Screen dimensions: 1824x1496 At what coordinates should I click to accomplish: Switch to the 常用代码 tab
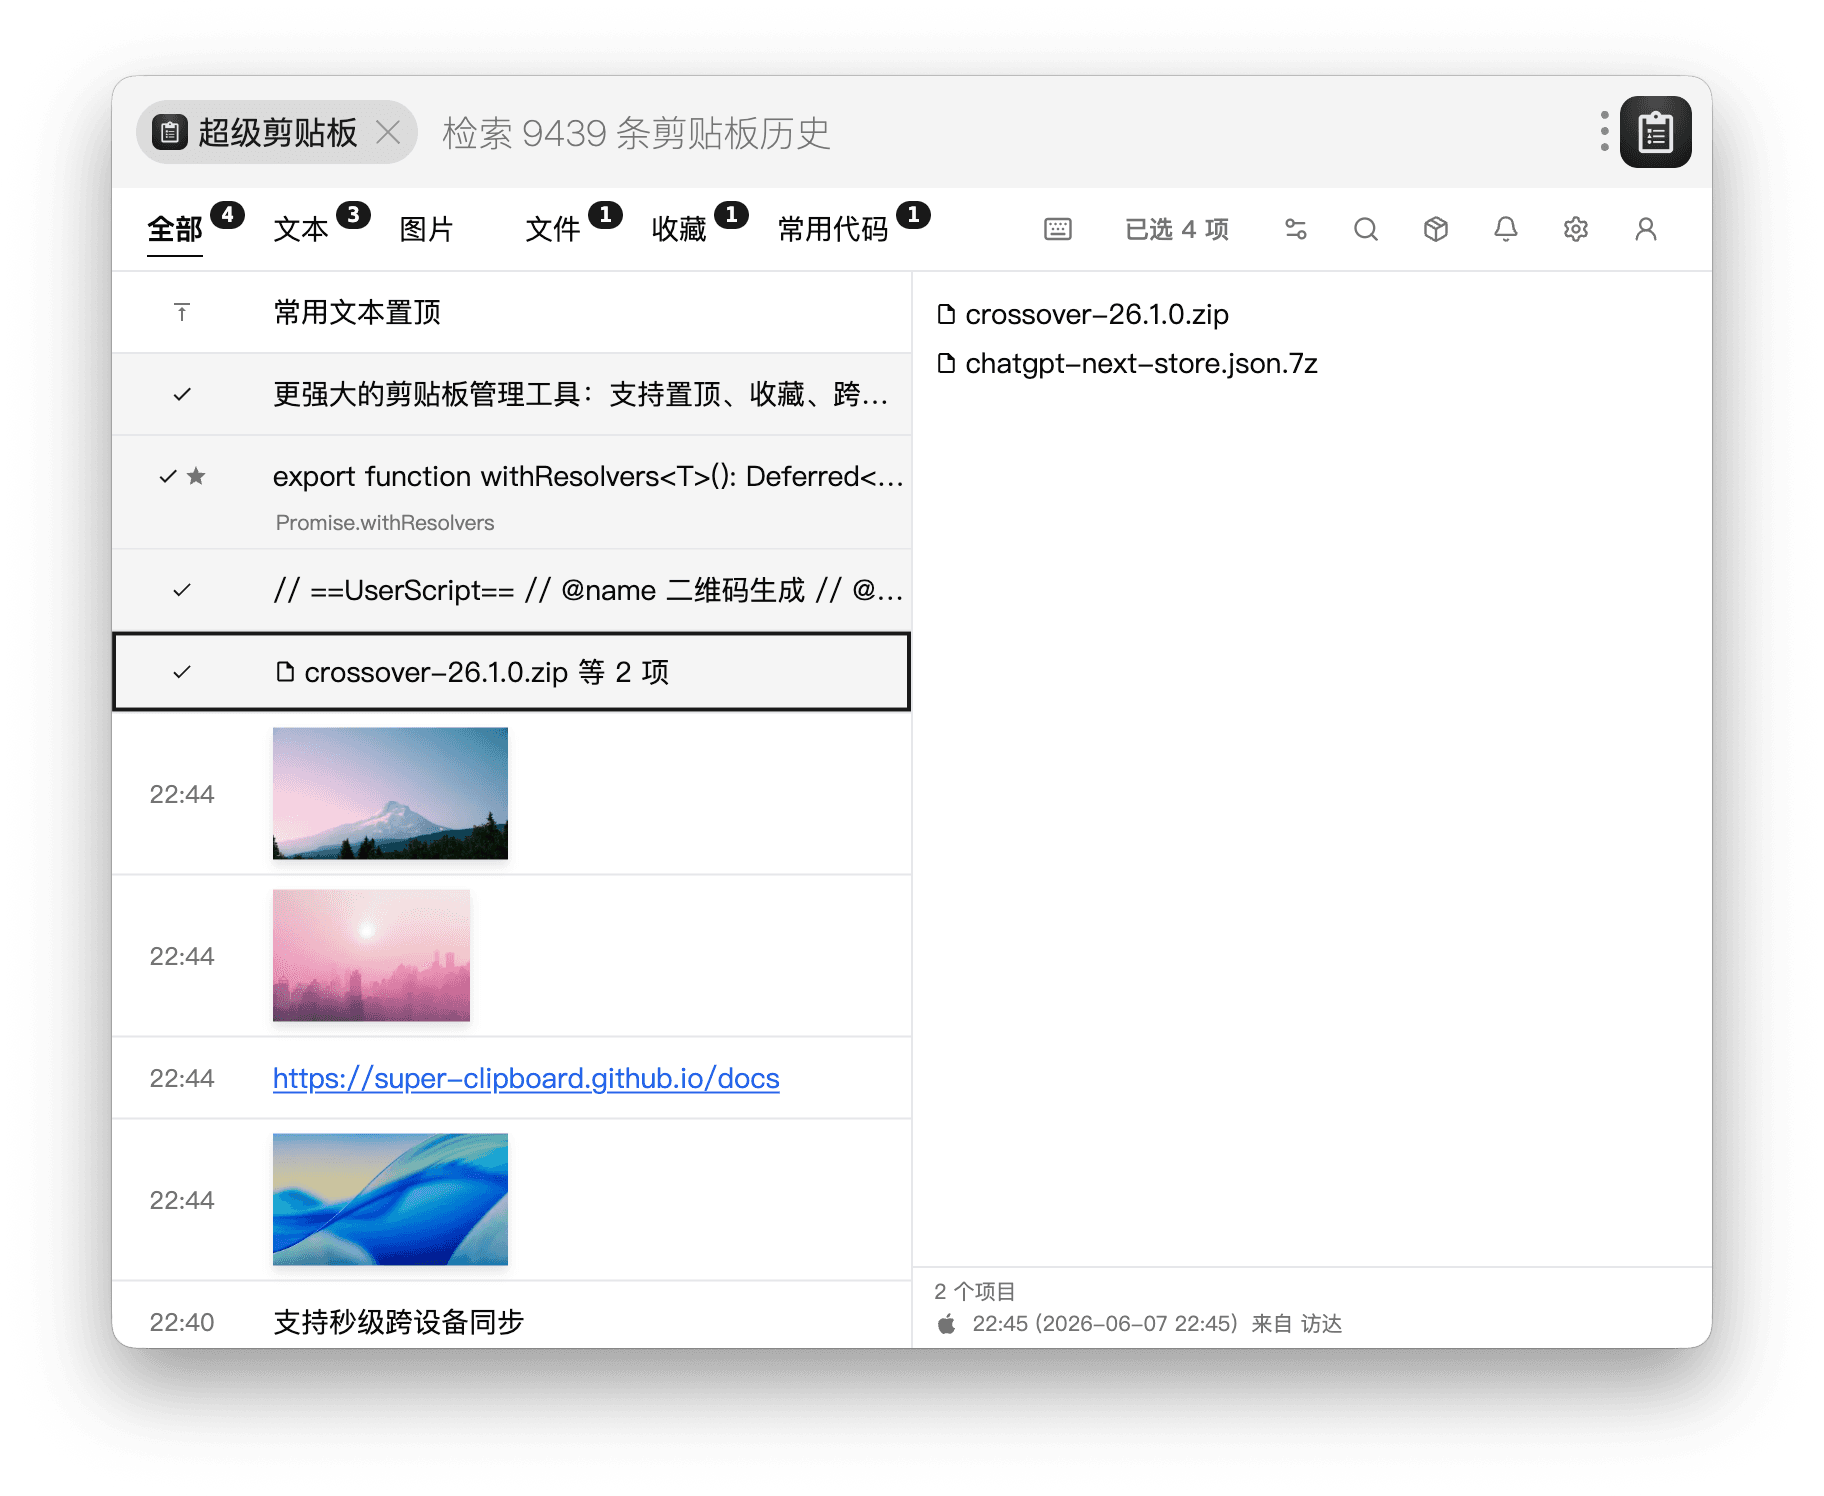click(x=833, y=230)
